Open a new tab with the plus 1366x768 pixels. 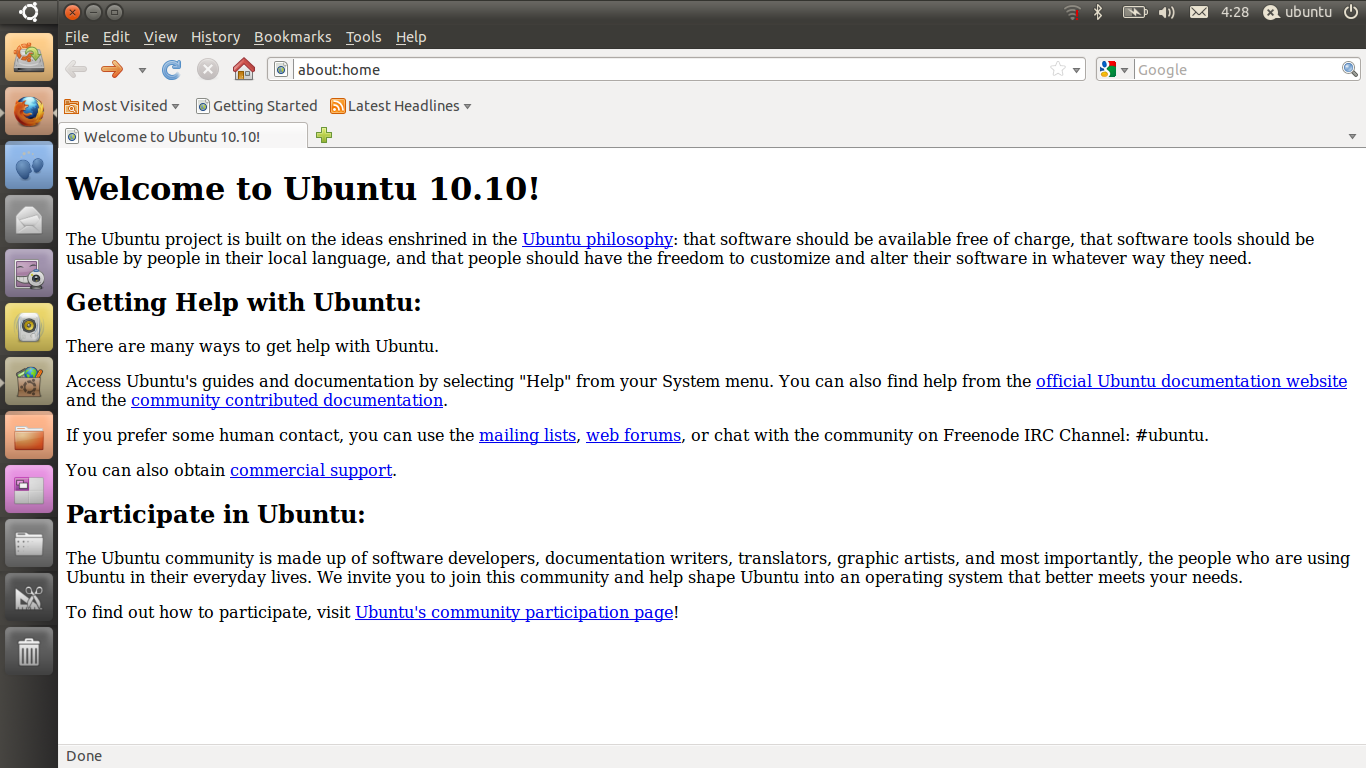(324, 136)
